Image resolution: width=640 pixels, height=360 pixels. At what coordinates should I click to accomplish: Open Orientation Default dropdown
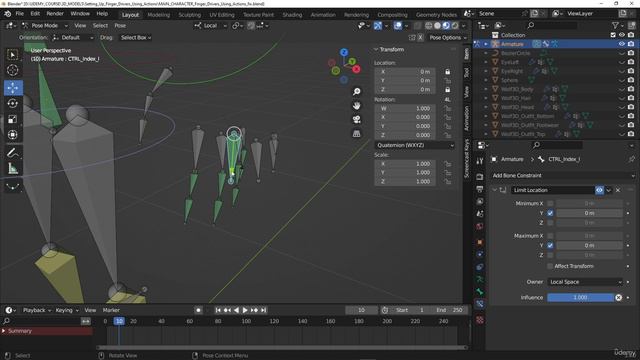73,38
